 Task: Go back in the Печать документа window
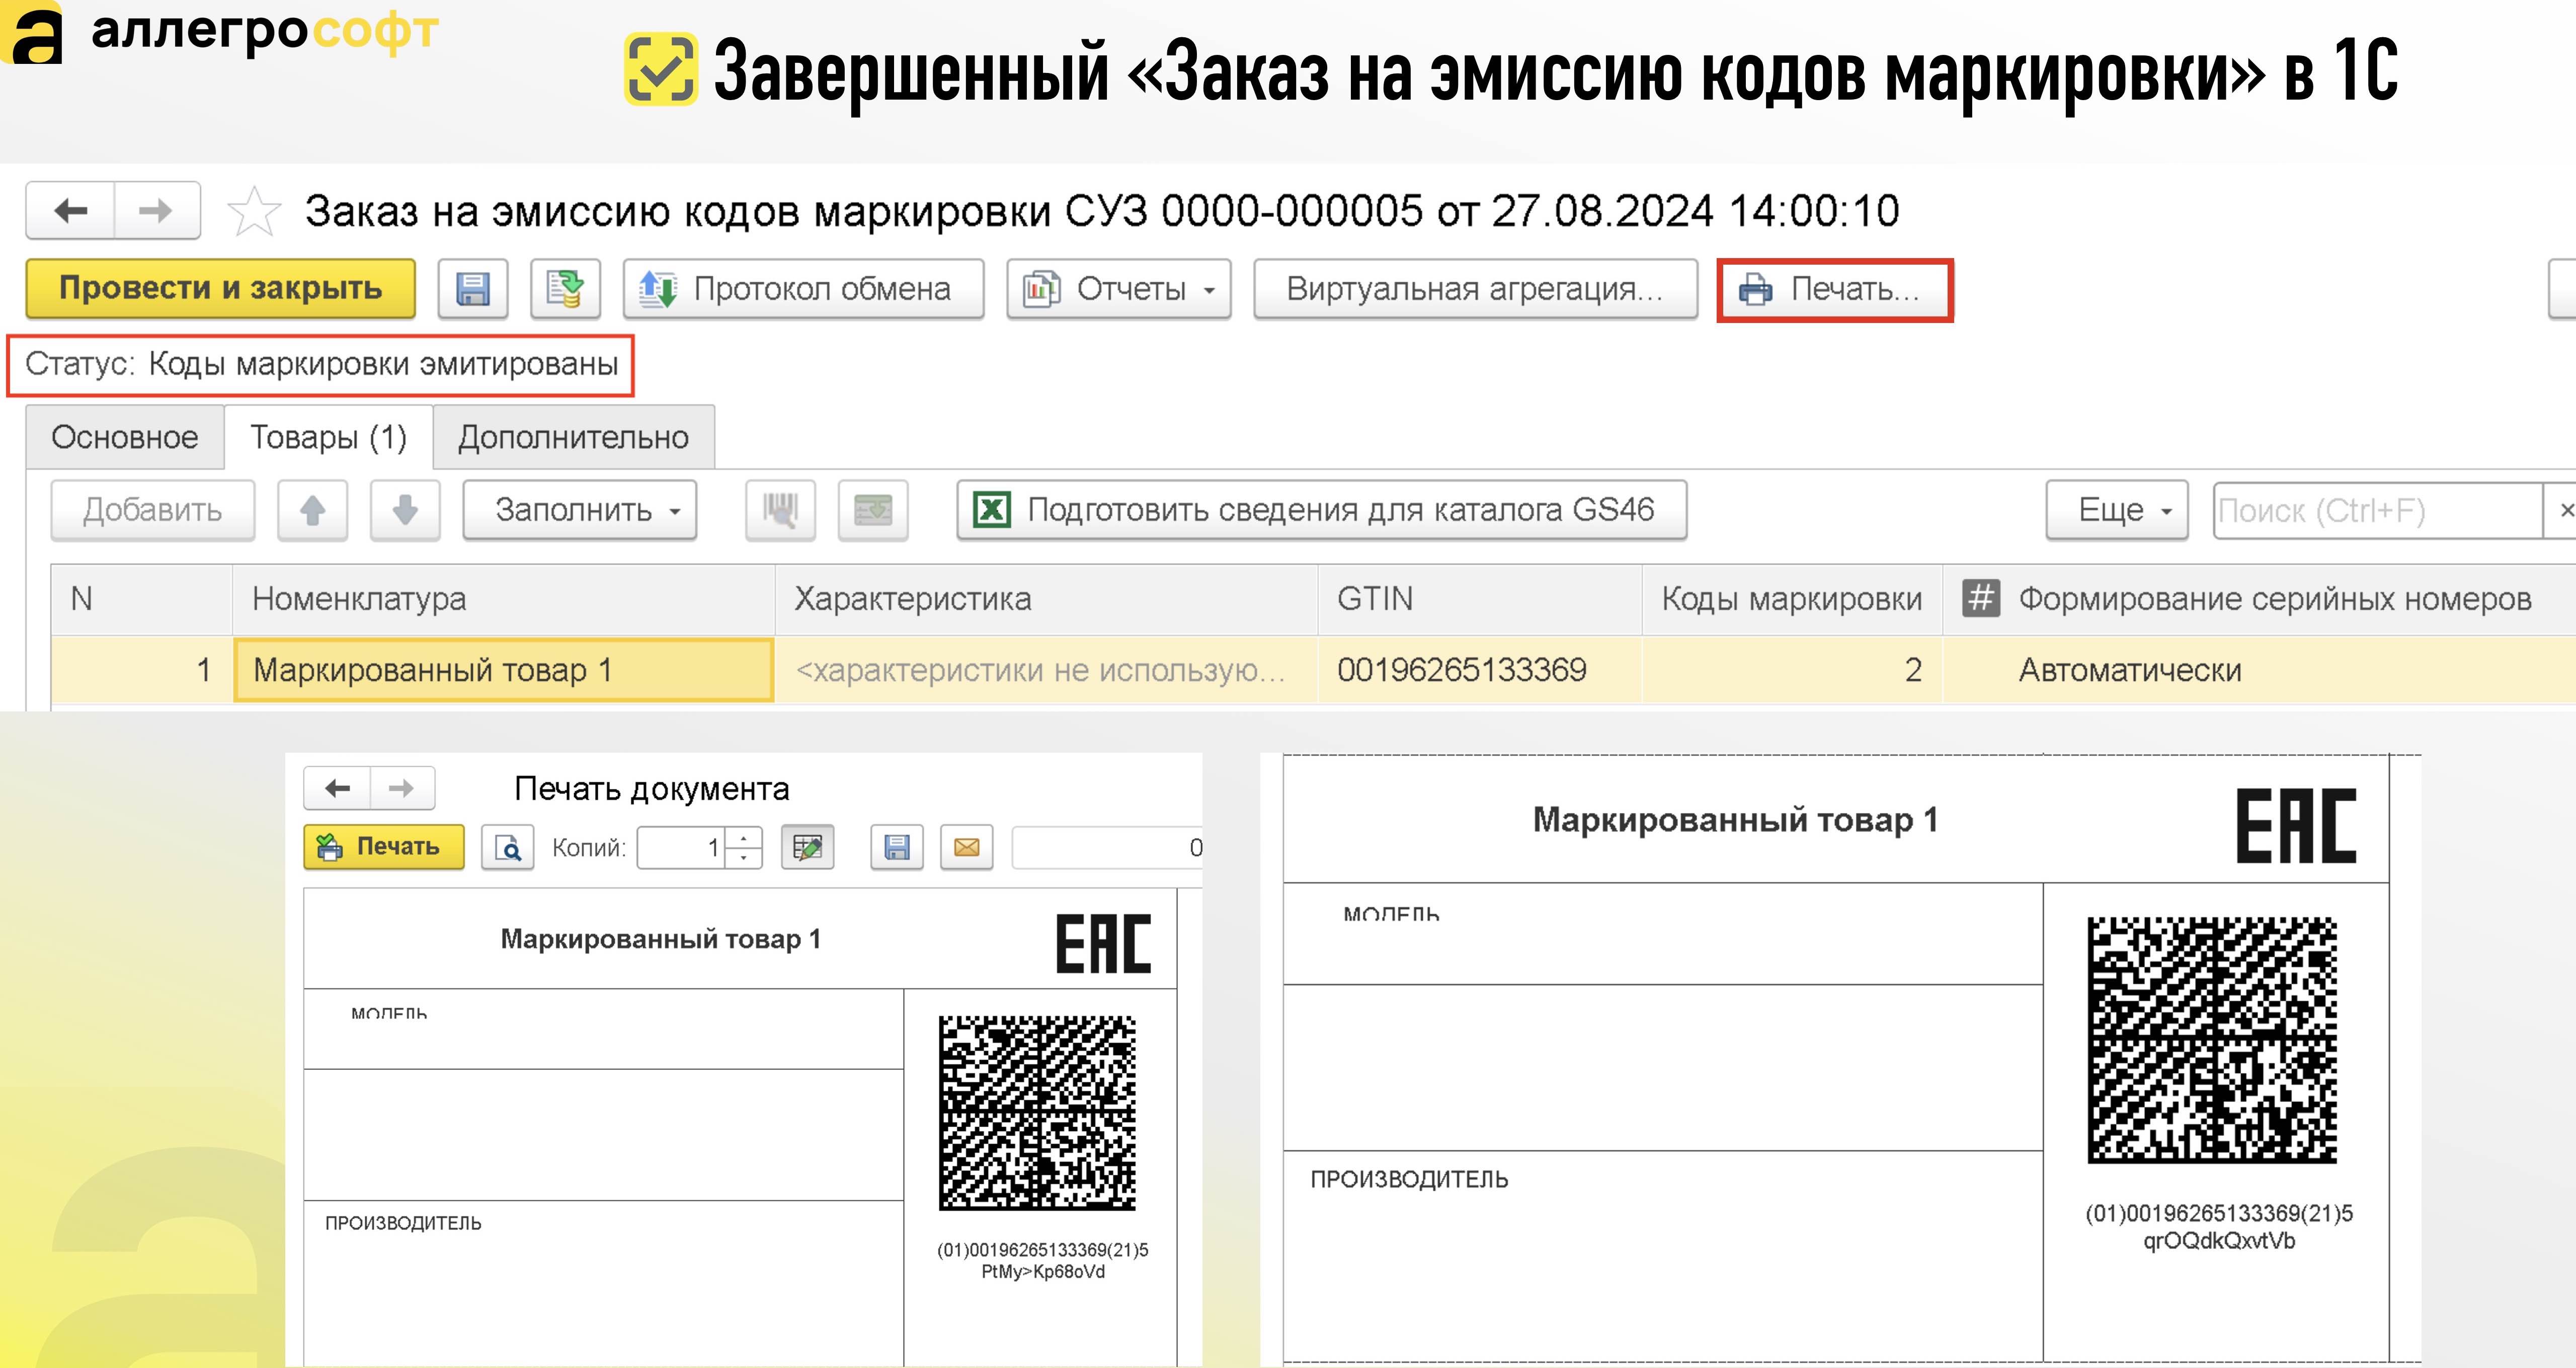pos(338,788)
